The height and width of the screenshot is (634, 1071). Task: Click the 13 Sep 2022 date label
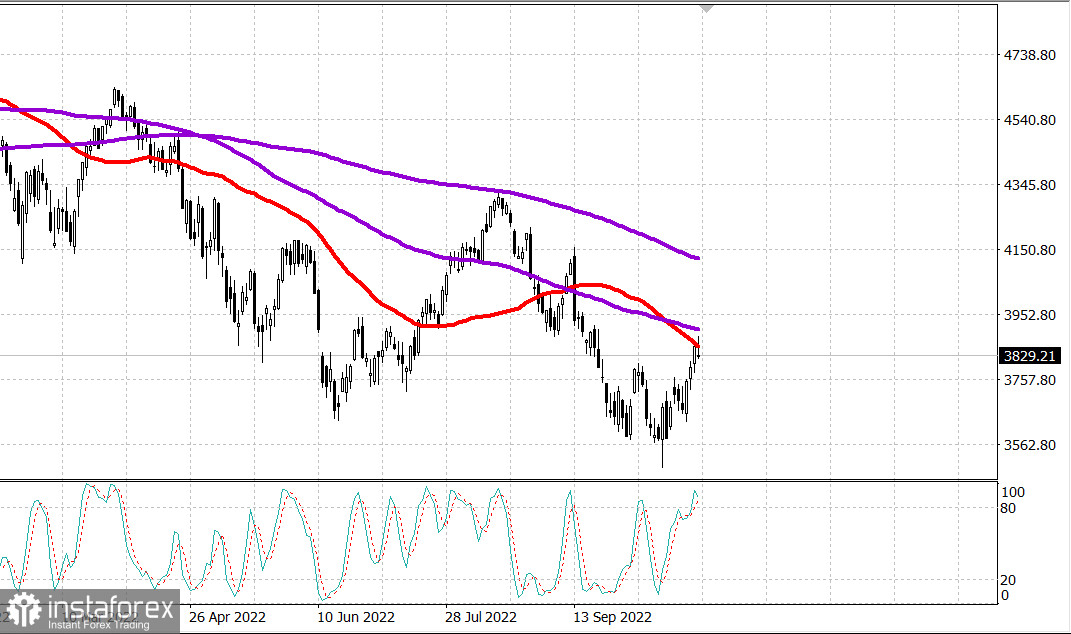(x=613, y=617)
